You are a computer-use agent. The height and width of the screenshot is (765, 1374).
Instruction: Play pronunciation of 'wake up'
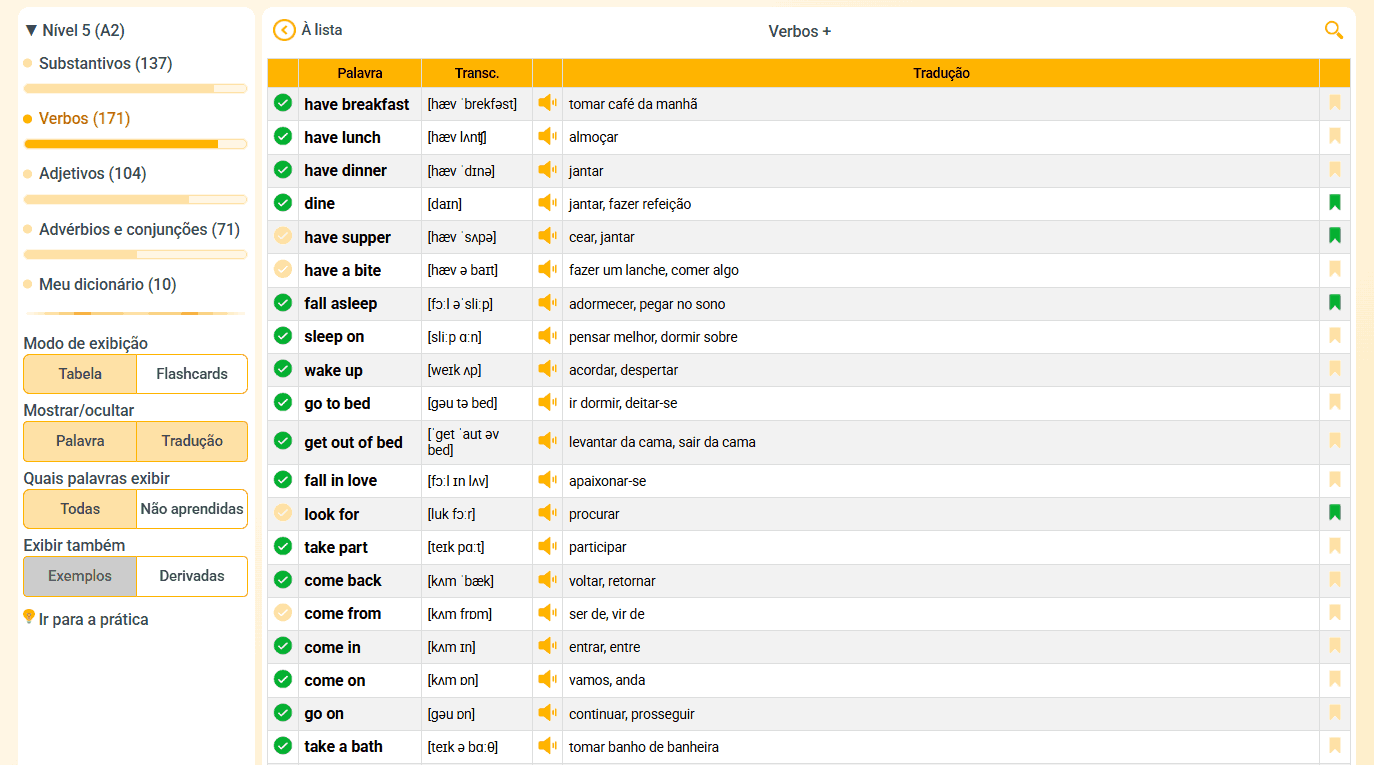[547, 369]
